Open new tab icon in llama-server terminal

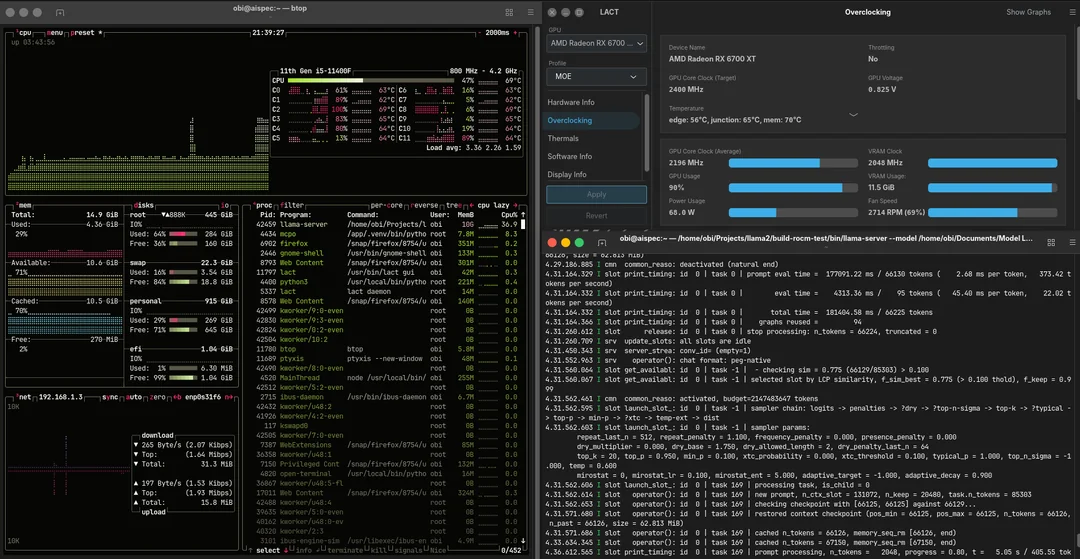click(602, 242)
